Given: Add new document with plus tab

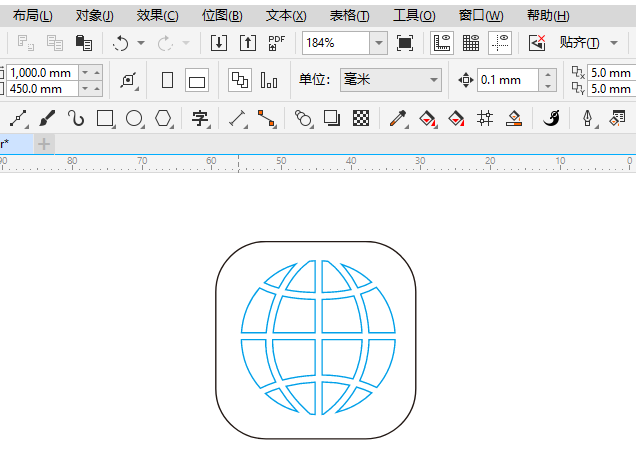Looking at the screenshot, I should (44, 144).
